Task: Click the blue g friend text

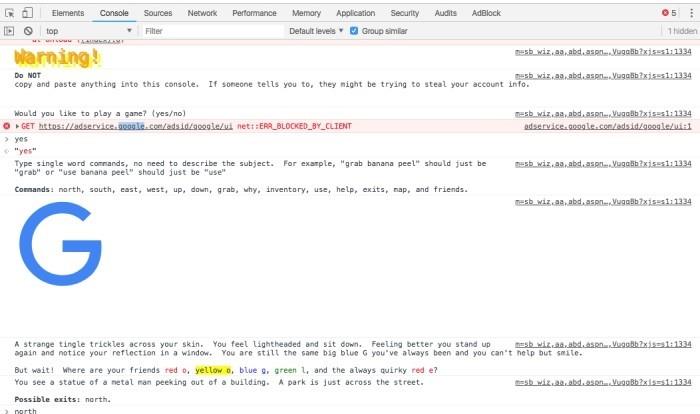Action: pos(254,370)
